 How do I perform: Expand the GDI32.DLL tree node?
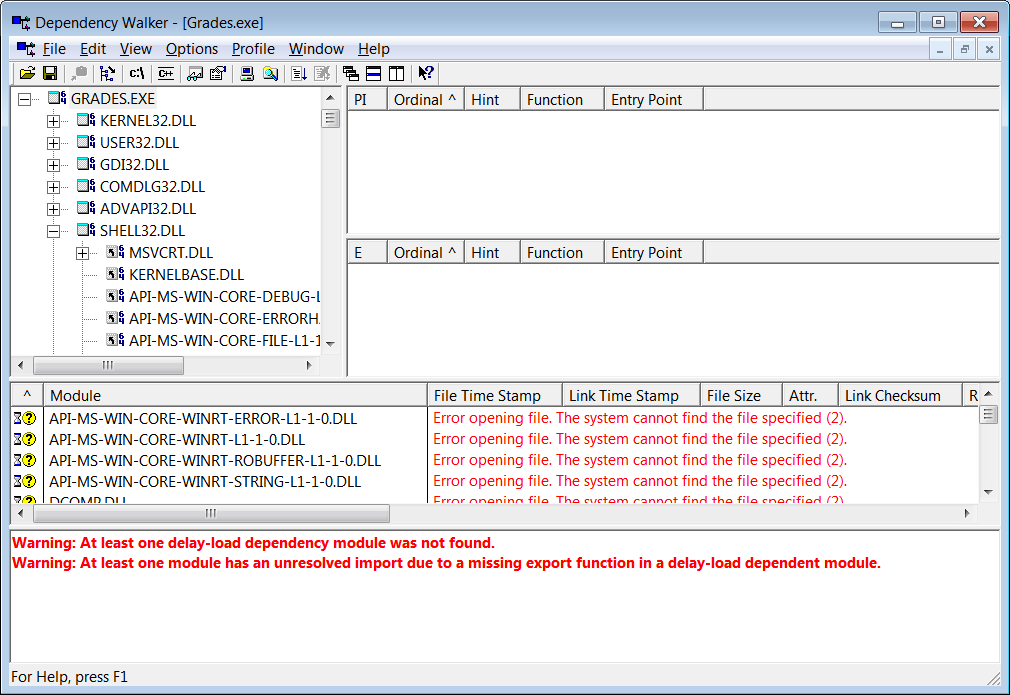(x=53, y=165)
